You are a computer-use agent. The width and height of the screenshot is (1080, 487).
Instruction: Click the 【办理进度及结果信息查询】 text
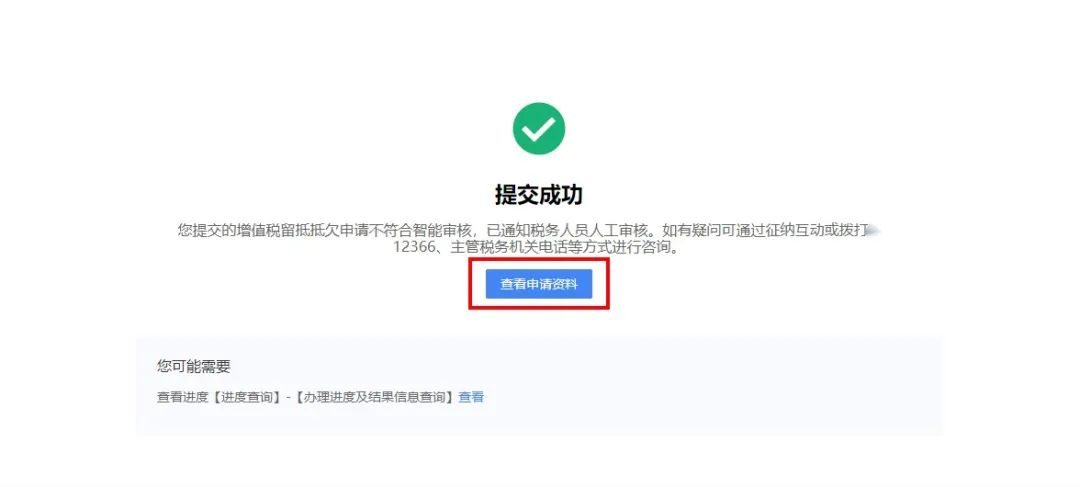pyautogui.click(x=375, y=397)
